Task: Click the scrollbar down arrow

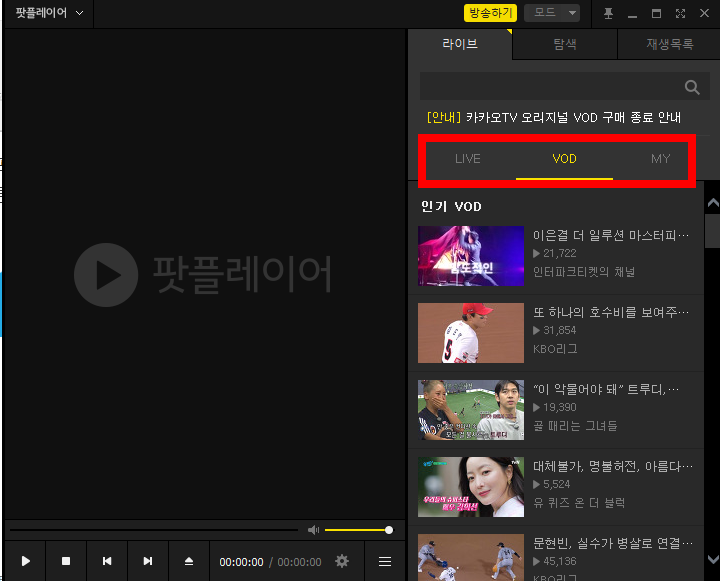Action: click(713, 559)
